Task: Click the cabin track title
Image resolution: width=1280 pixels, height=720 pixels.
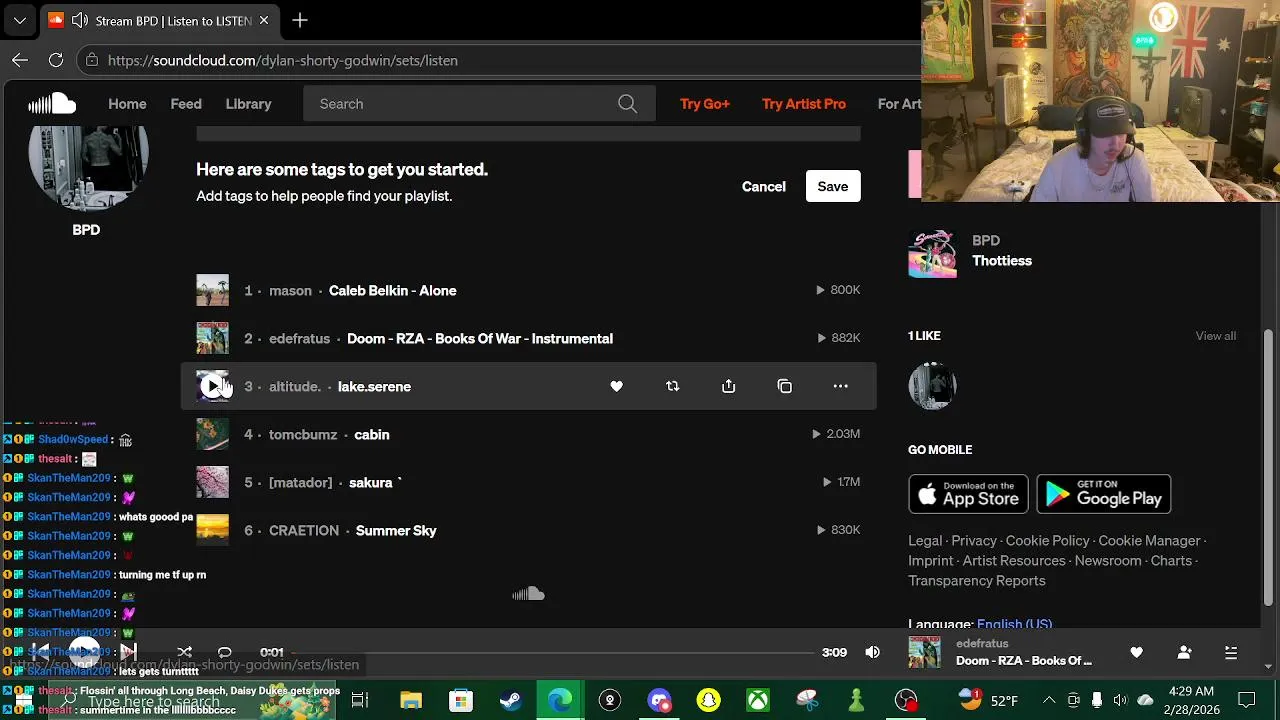Action: 372,434
